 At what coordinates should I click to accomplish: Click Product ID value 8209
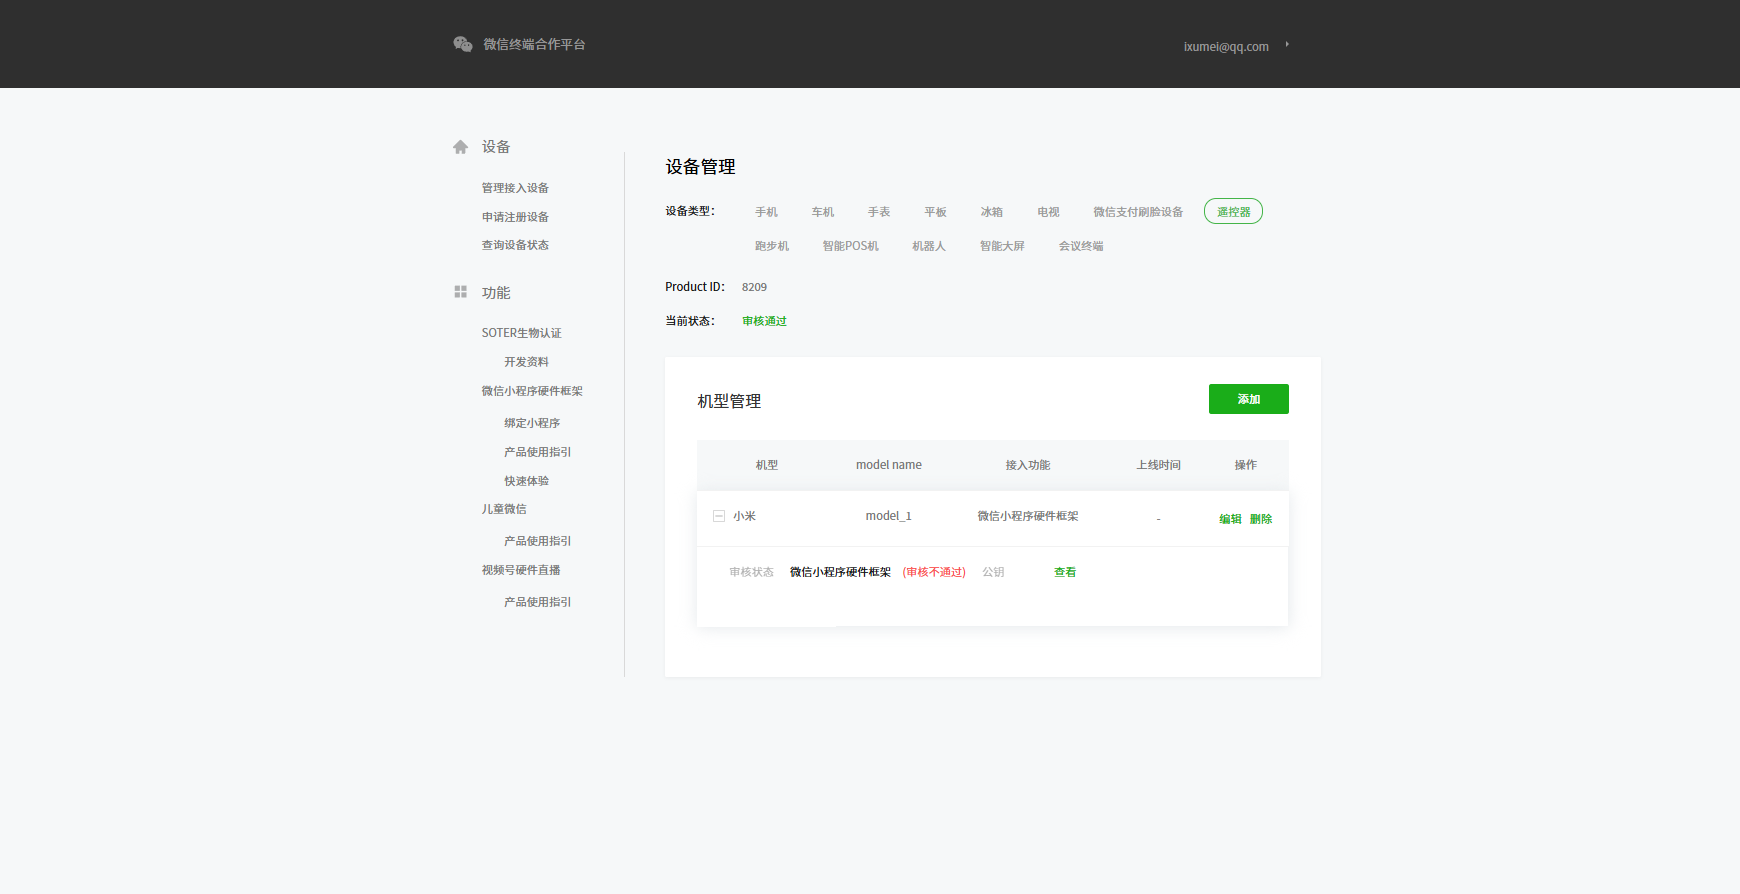click(754, 287)
